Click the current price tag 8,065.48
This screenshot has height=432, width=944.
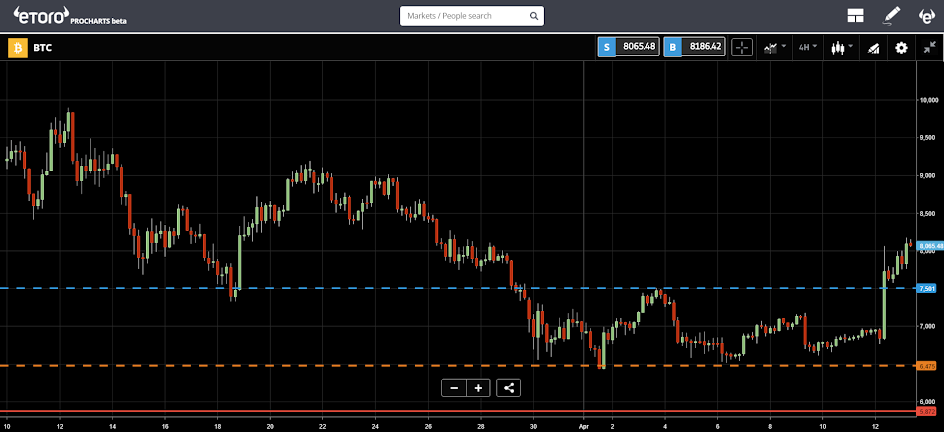tap(930, 245)
